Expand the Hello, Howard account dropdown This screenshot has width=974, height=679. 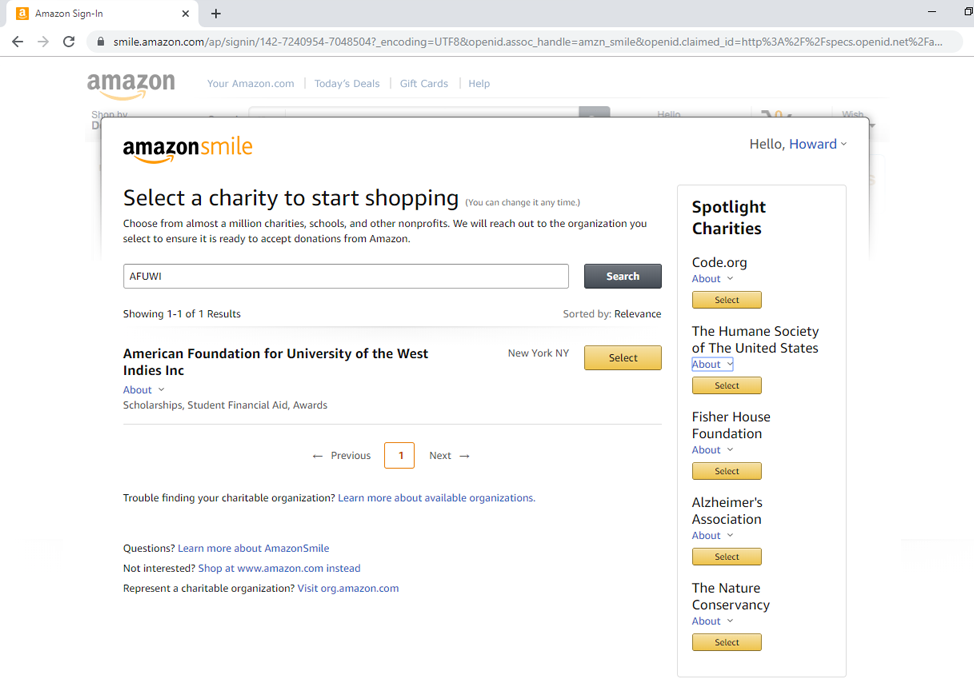coord(798,144)
